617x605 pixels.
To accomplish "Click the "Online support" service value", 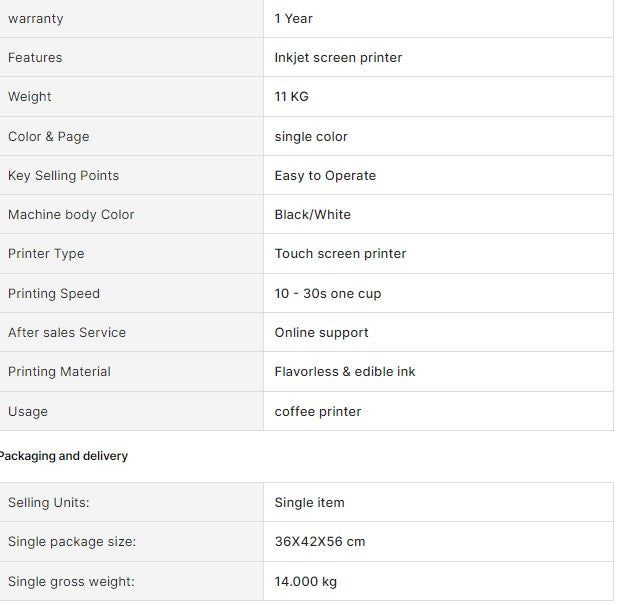I will coord(321,332).
